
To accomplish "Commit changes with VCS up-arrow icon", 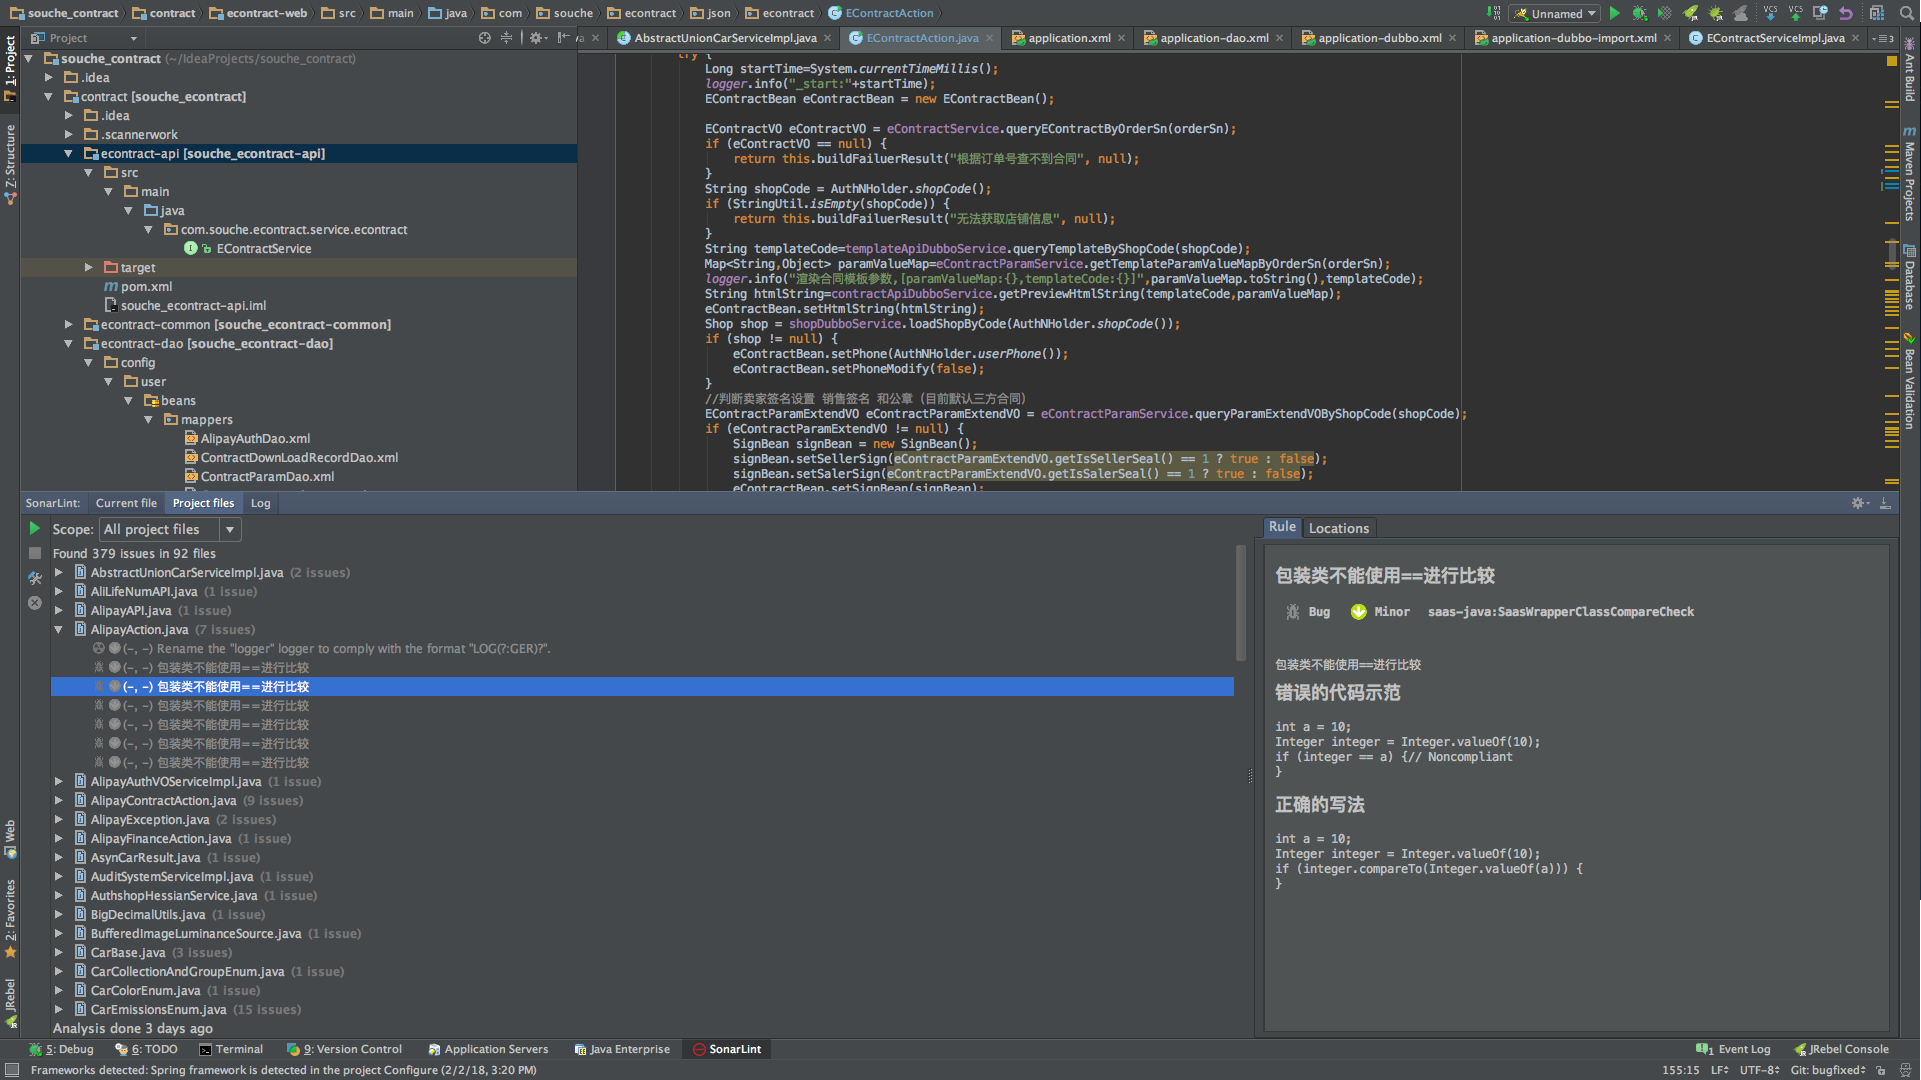I will point(1795,13).
